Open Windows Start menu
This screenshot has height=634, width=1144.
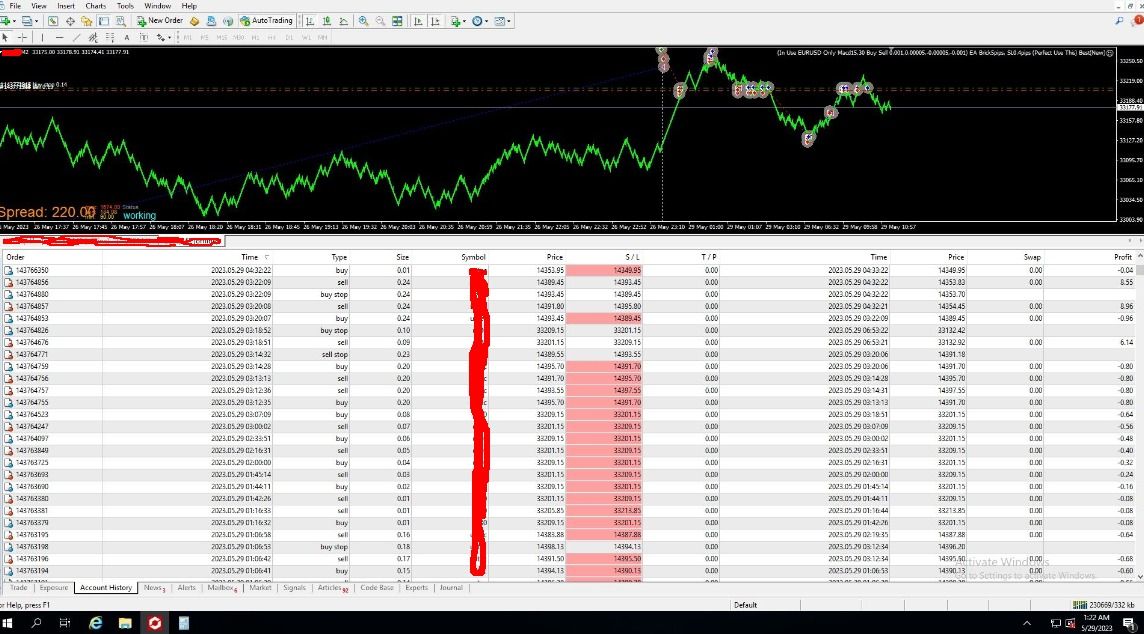point(8,623)
